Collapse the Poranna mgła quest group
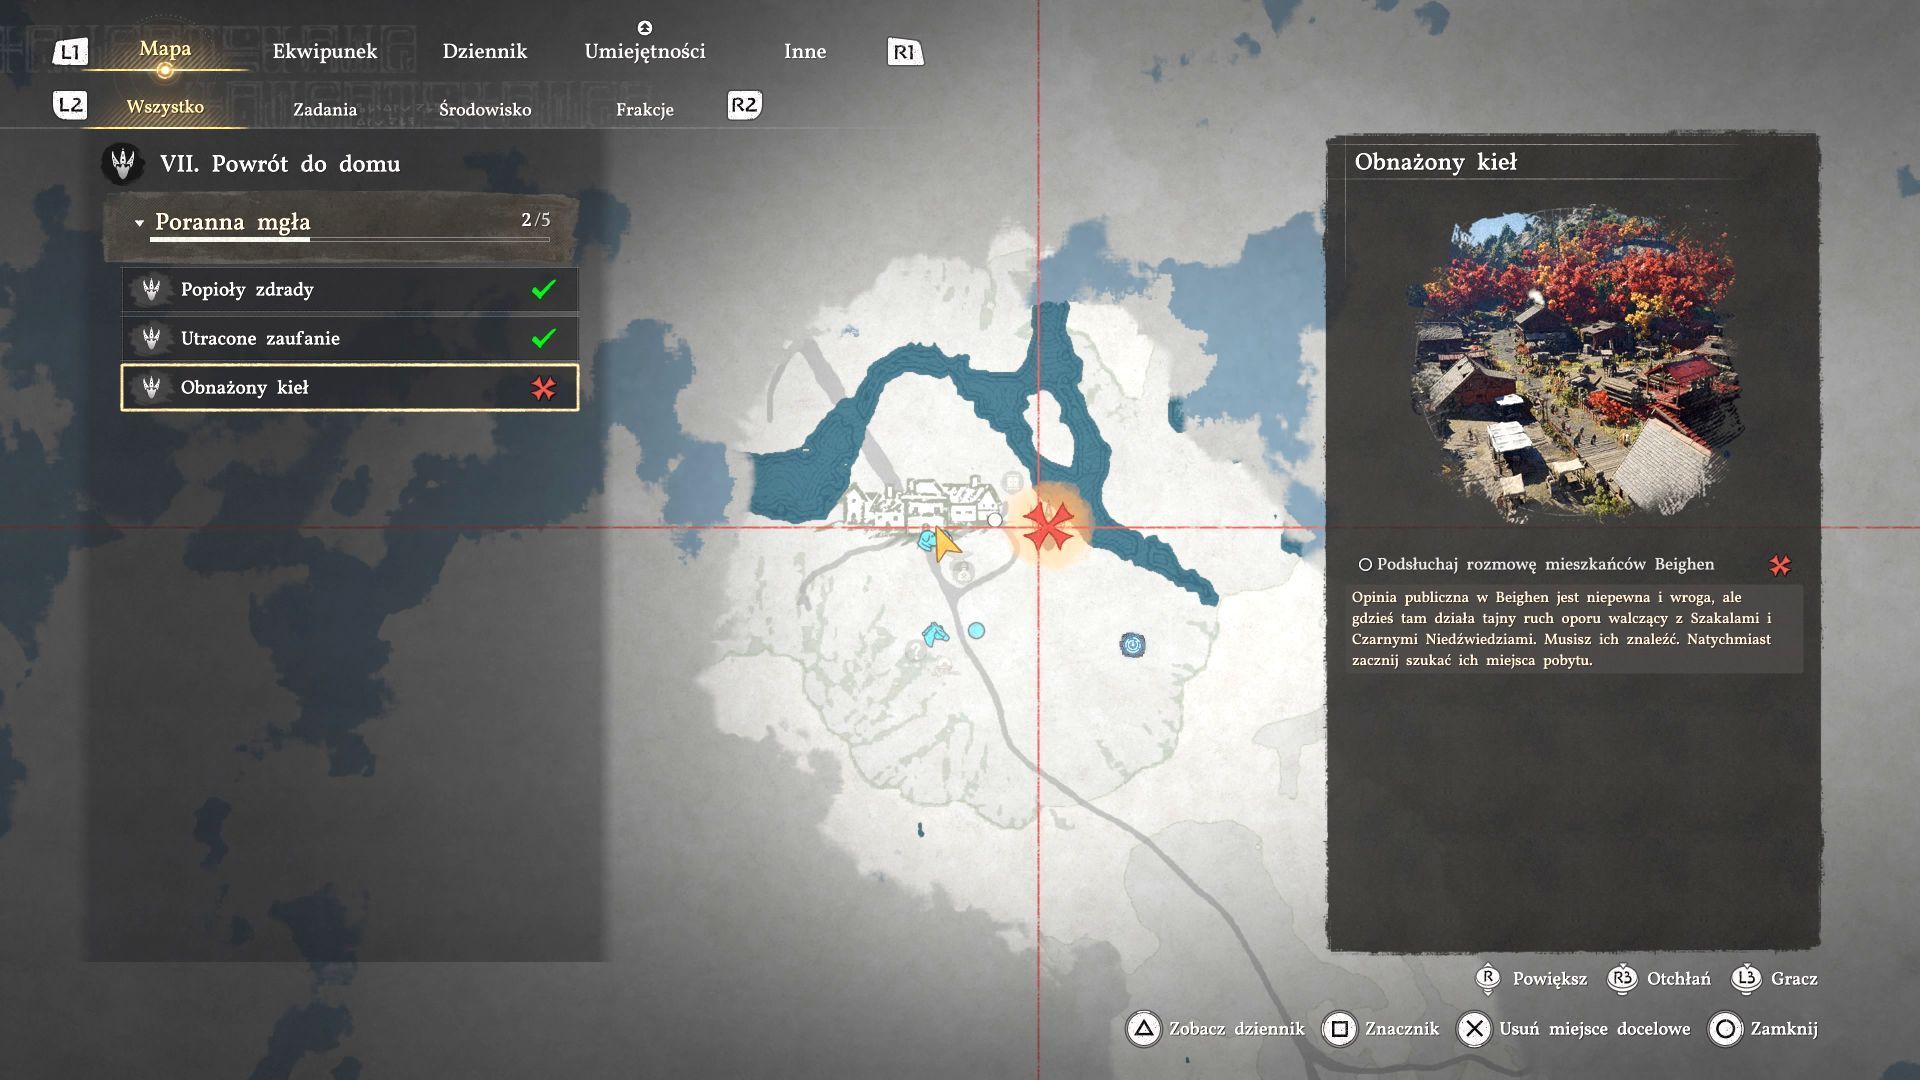Image resolution: width=1920 pixels, height=1080 pixels. coord(139,223)
